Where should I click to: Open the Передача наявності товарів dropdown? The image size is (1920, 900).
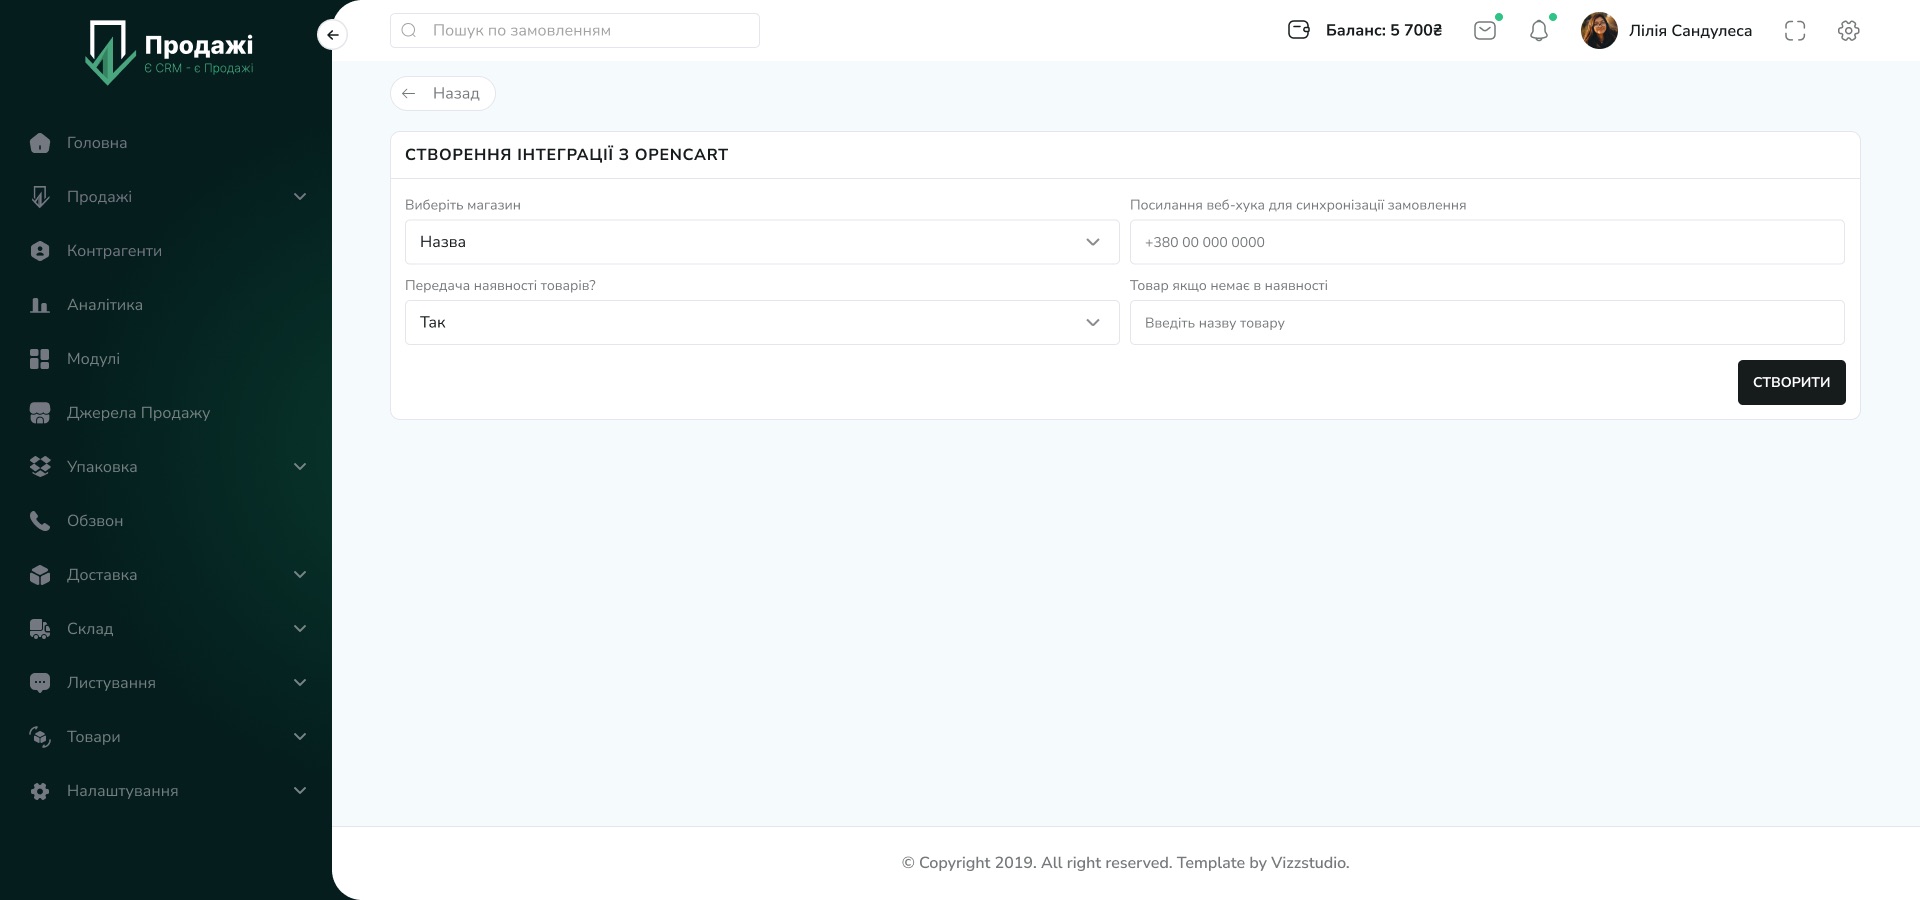[762, 322]
